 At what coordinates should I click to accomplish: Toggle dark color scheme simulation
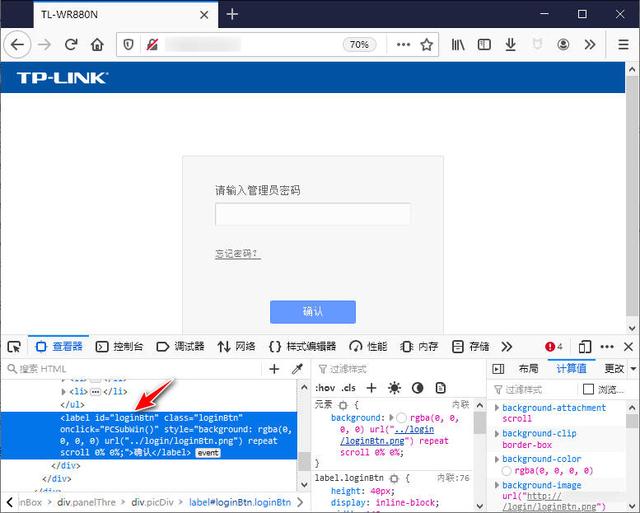(417, 388)
